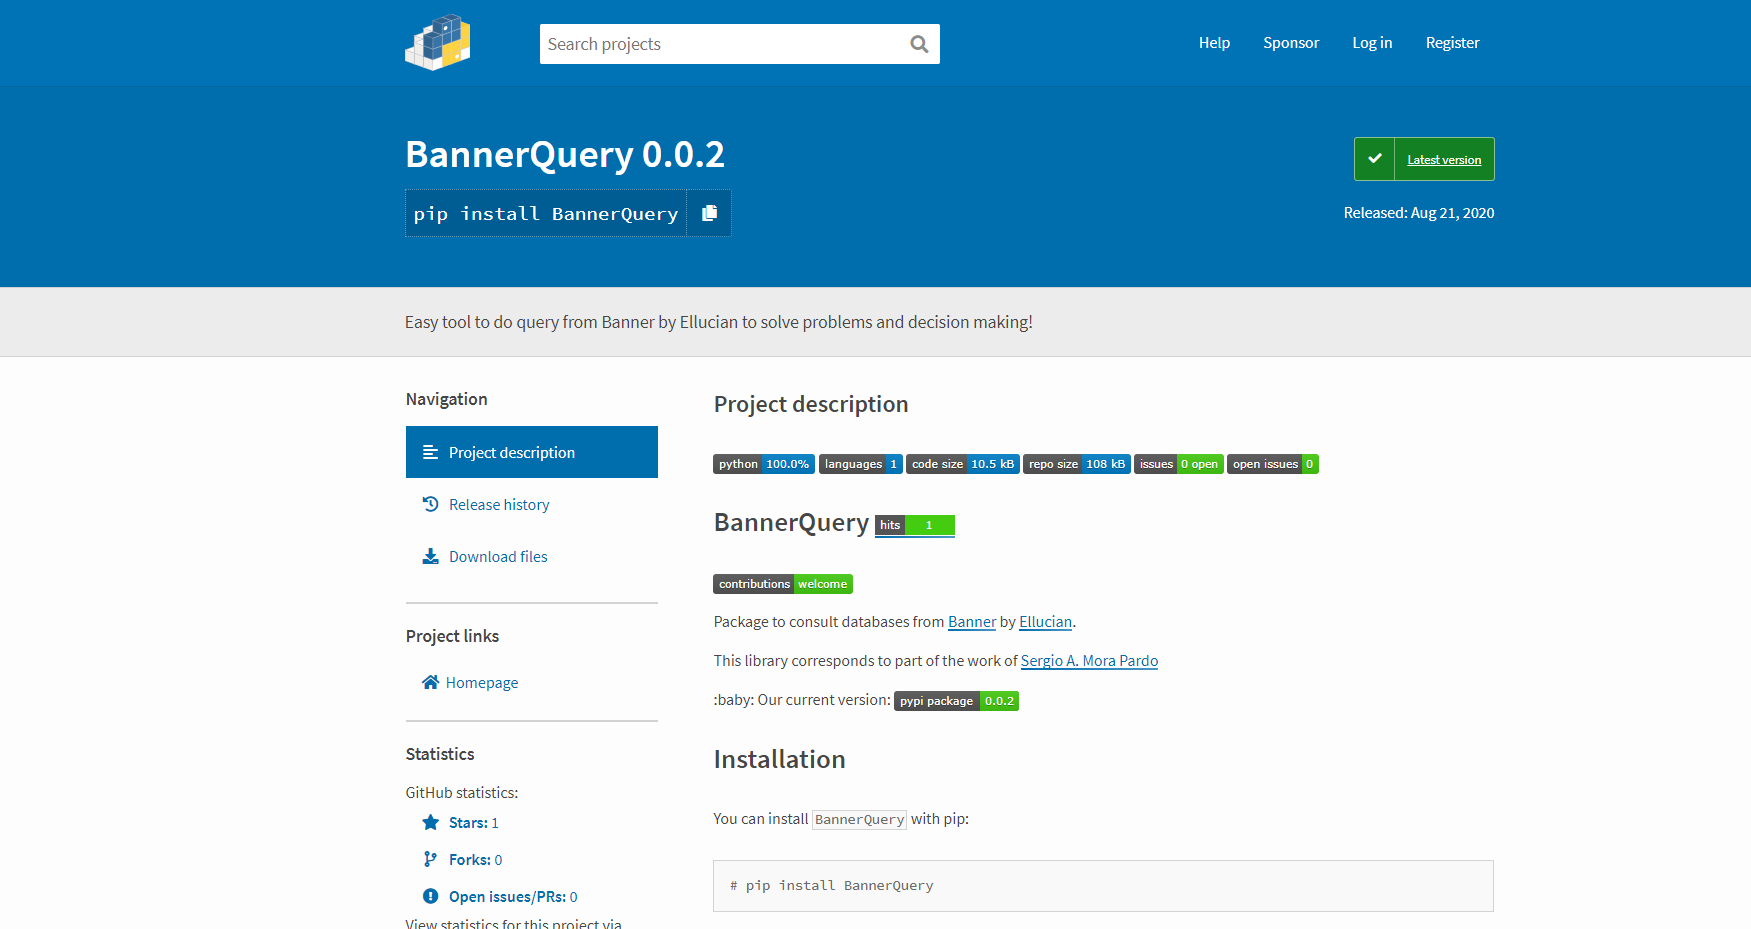Screen dimensions: 1751x929
Task: Click the list icon beside Project description
Action: point(430,452)
